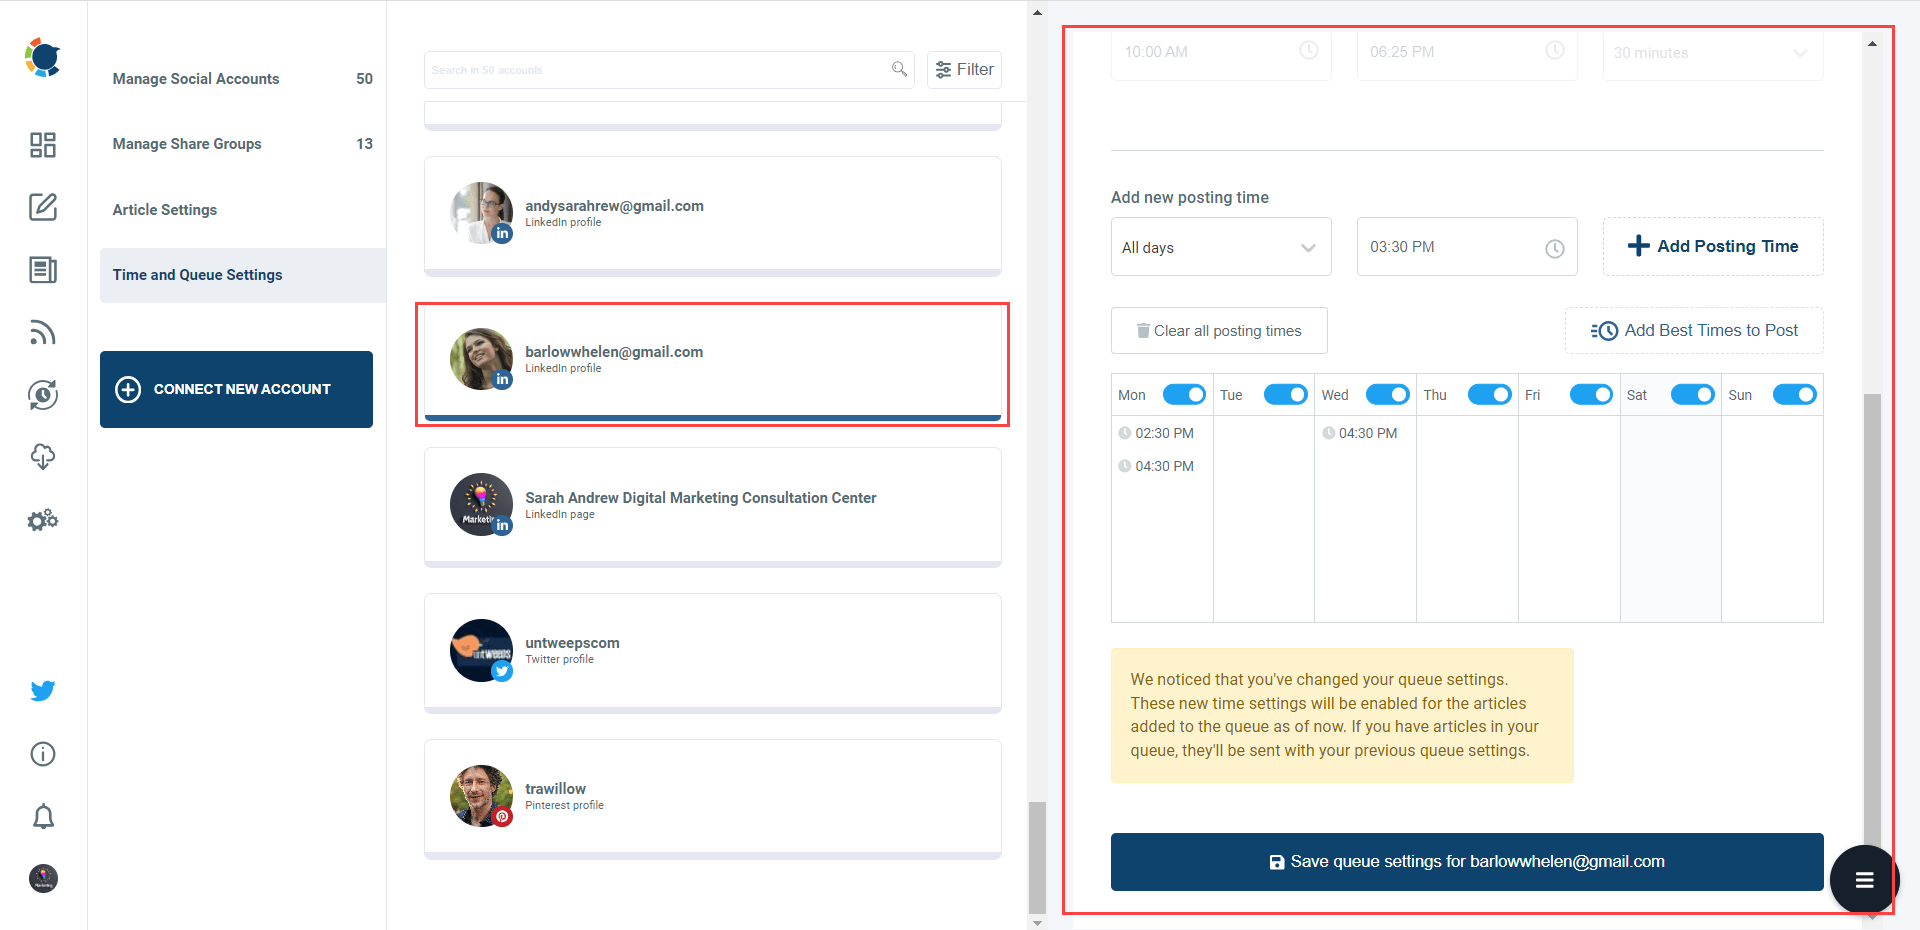Screen dimensions: 1920x930
Task: Go to Manage Share Groups section
Action: tap(186, 143)
